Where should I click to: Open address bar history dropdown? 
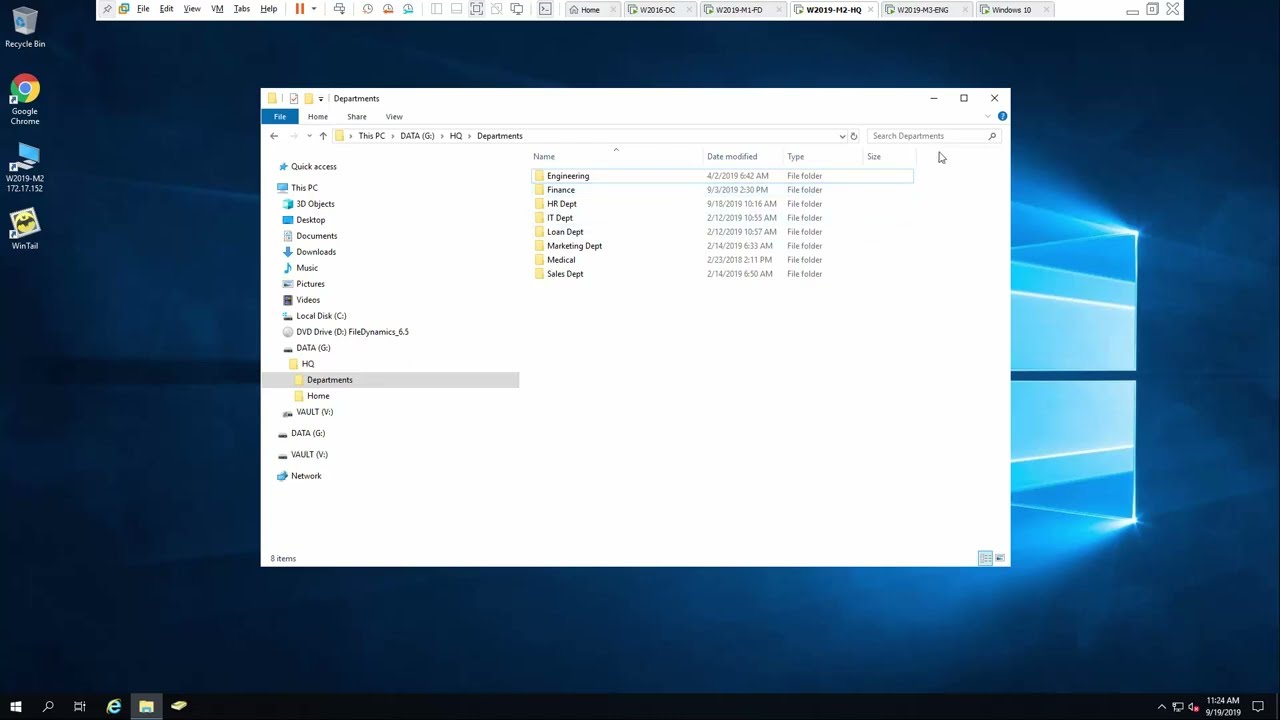(842, 136)
